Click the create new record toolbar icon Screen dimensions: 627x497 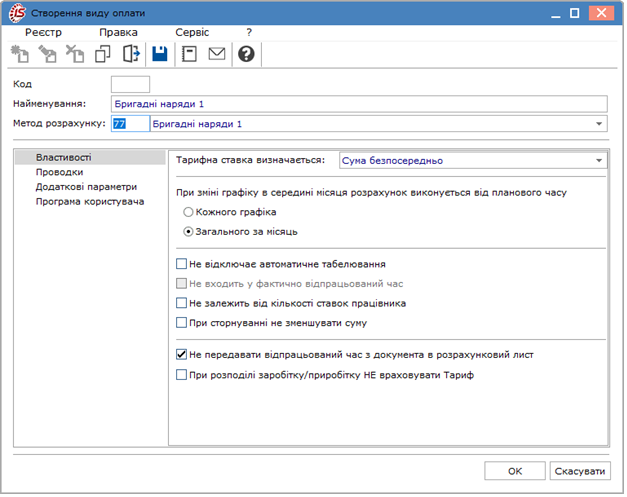click(19, 54)
